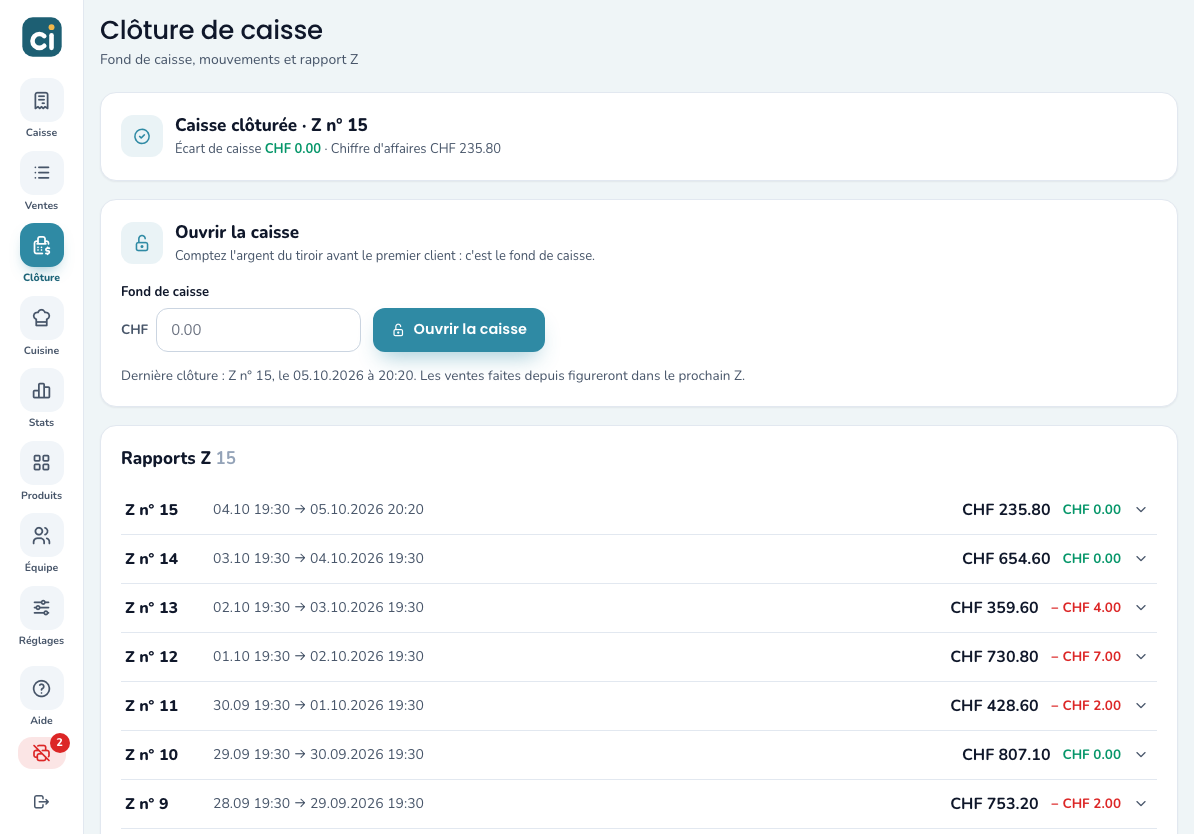
Task: Click the – CHF 4.00 difference in Z n° 13
Action: (1086, 607)
